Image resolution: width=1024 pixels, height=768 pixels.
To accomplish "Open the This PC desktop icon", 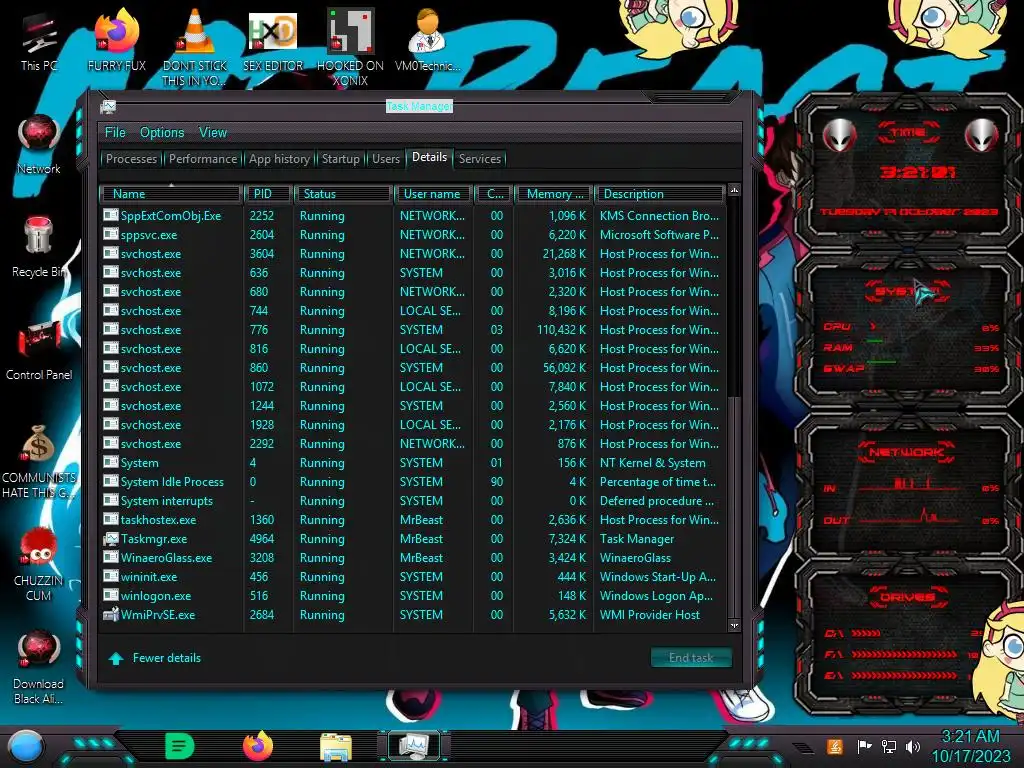I will pos(39,40).
